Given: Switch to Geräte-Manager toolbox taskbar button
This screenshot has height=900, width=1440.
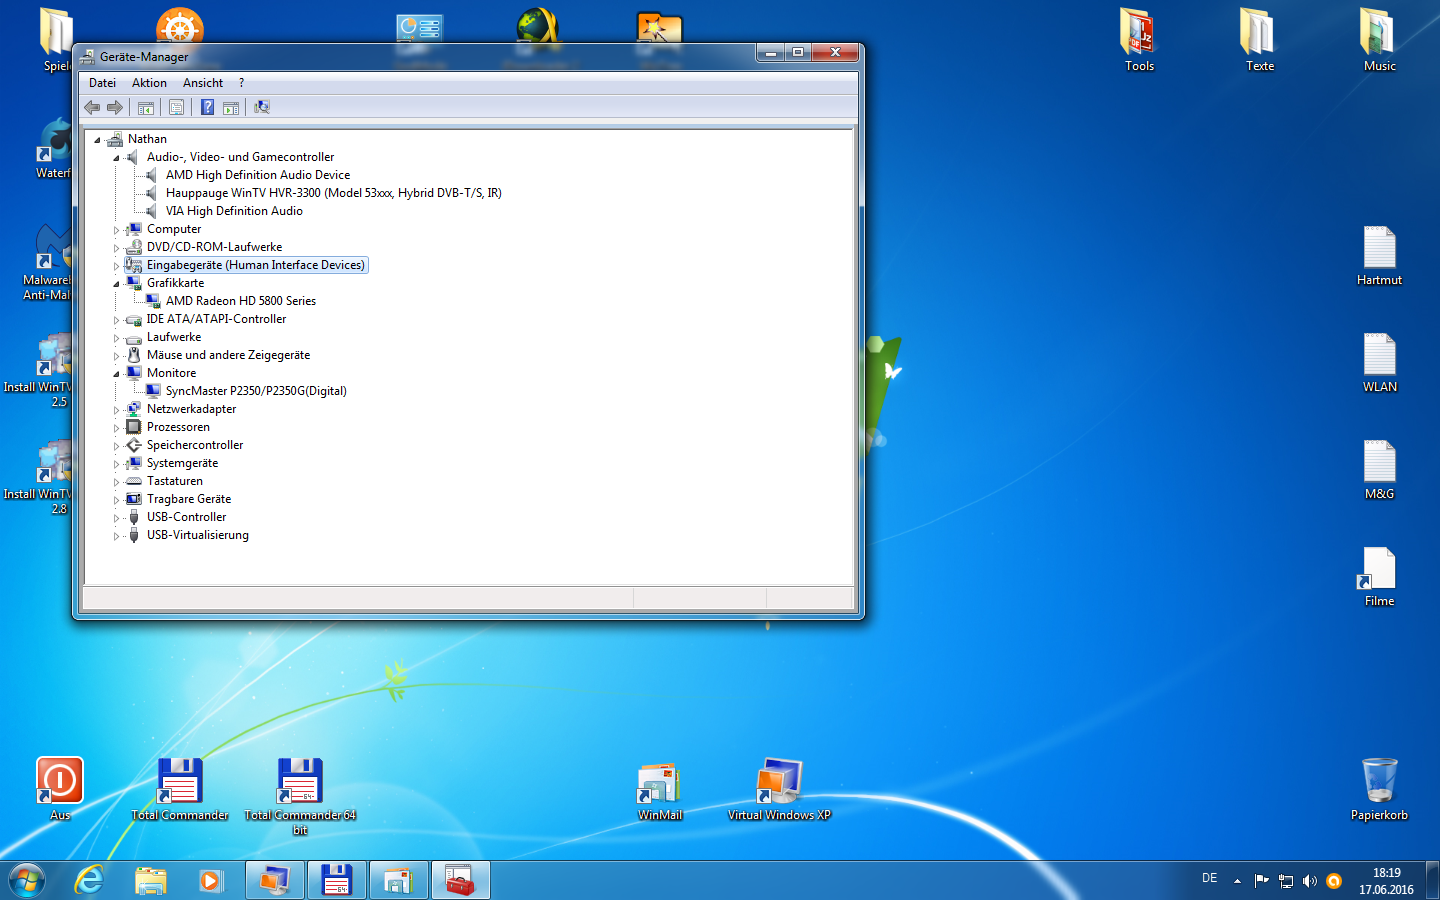Looking at the screenshot, I should [460, 880].
